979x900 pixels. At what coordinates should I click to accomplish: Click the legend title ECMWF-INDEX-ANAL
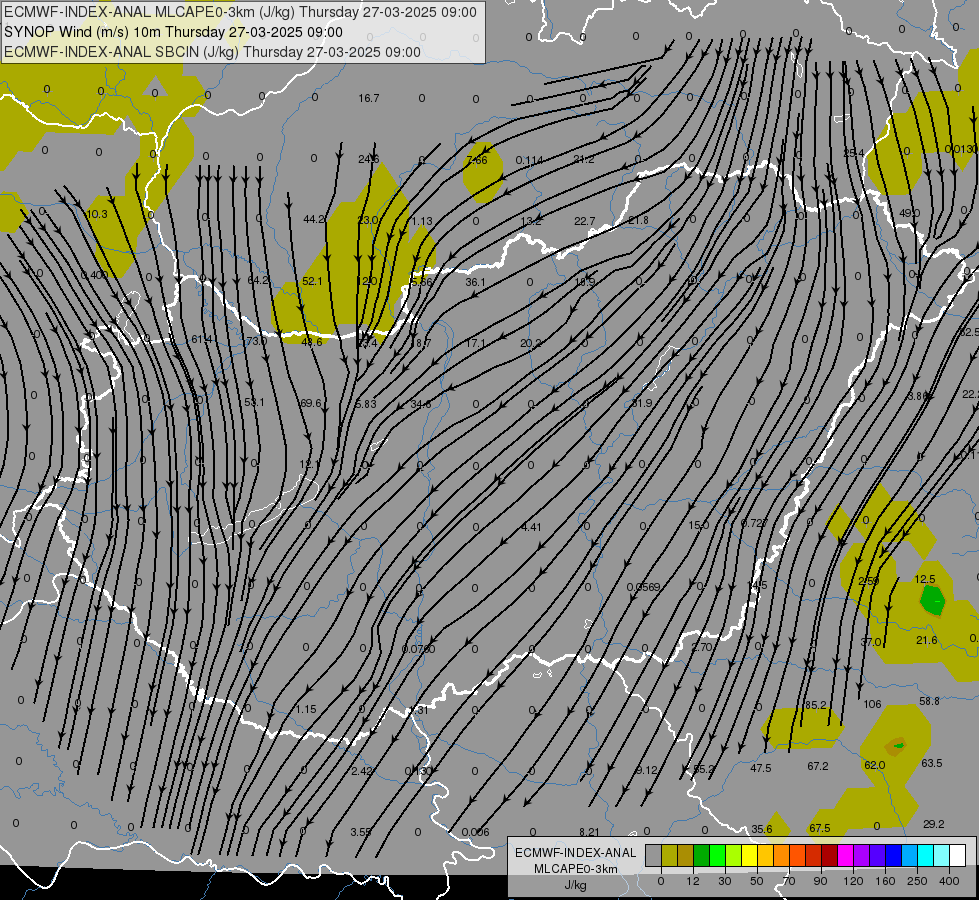(575, 853)
